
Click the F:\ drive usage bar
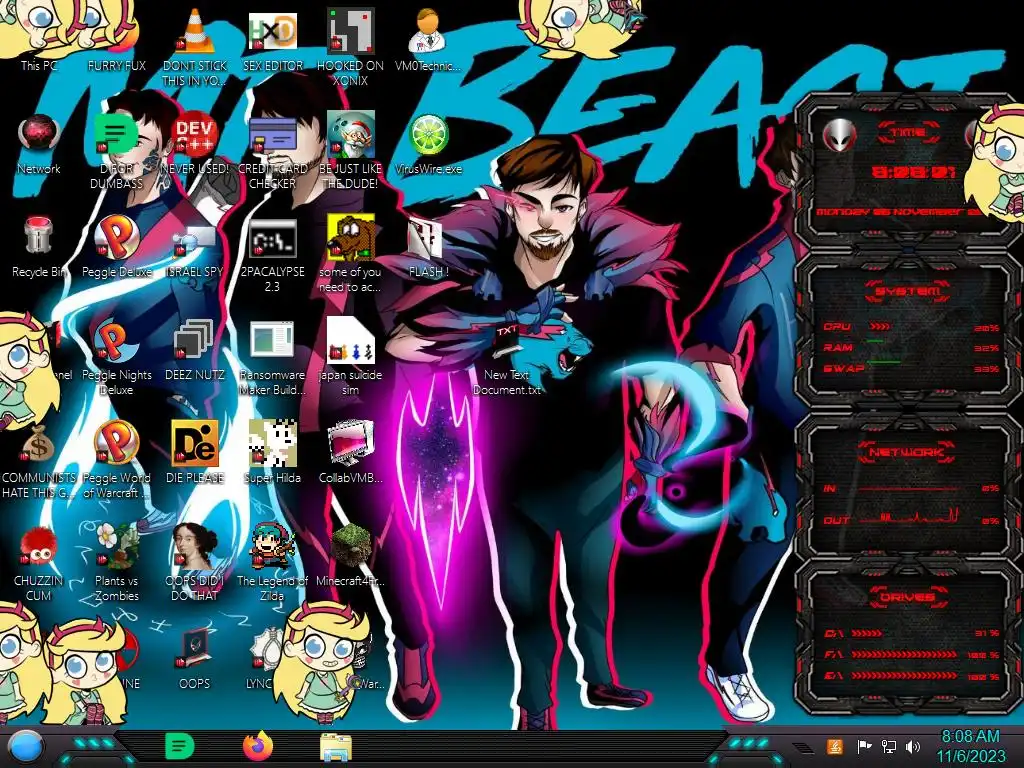(904, 654)
